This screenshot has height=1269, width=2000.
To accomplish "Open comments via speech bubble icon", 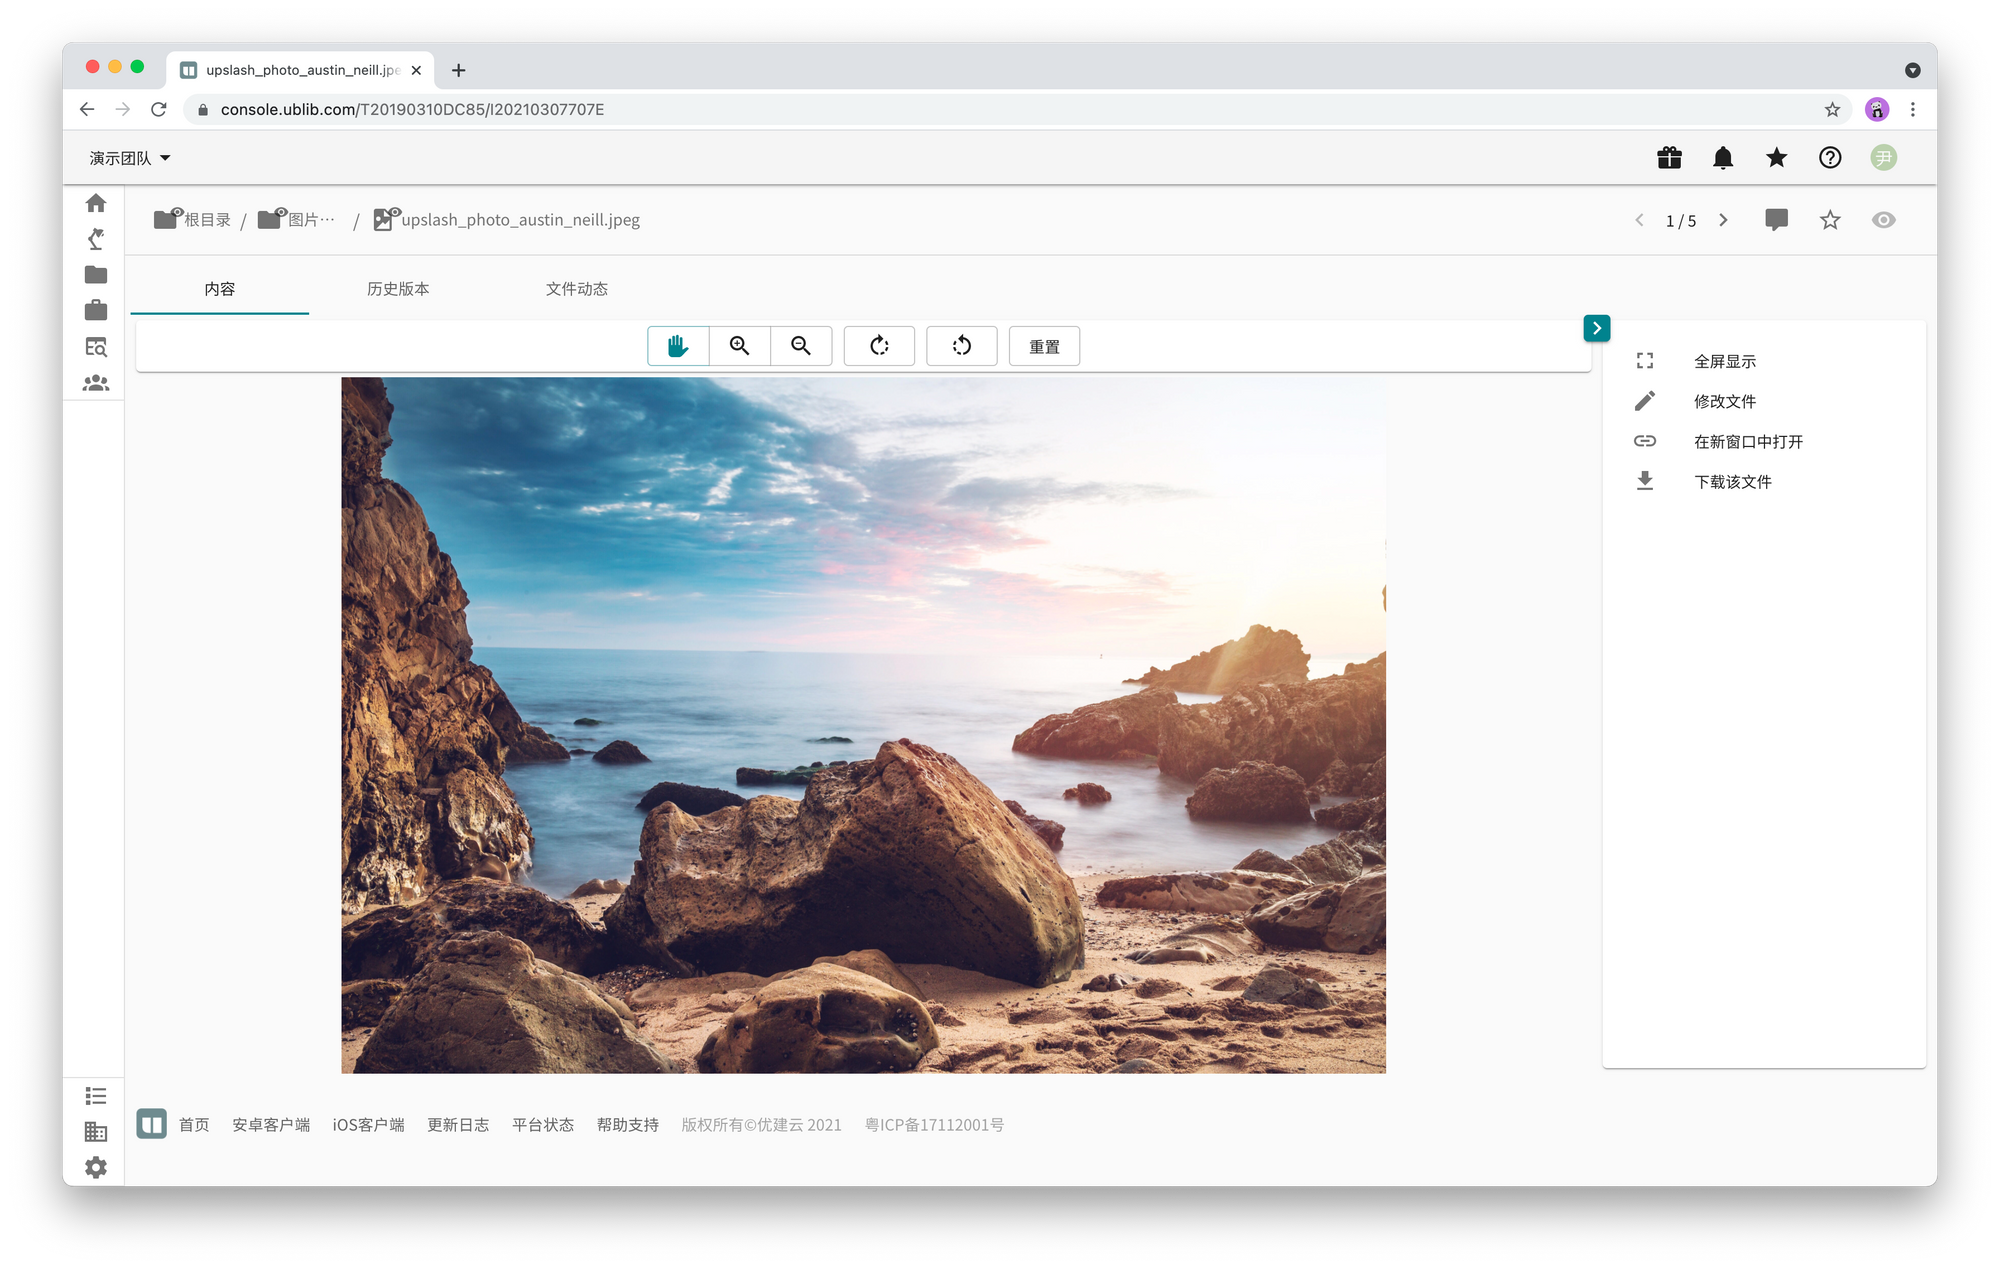I will click(x=1776, y=220).
